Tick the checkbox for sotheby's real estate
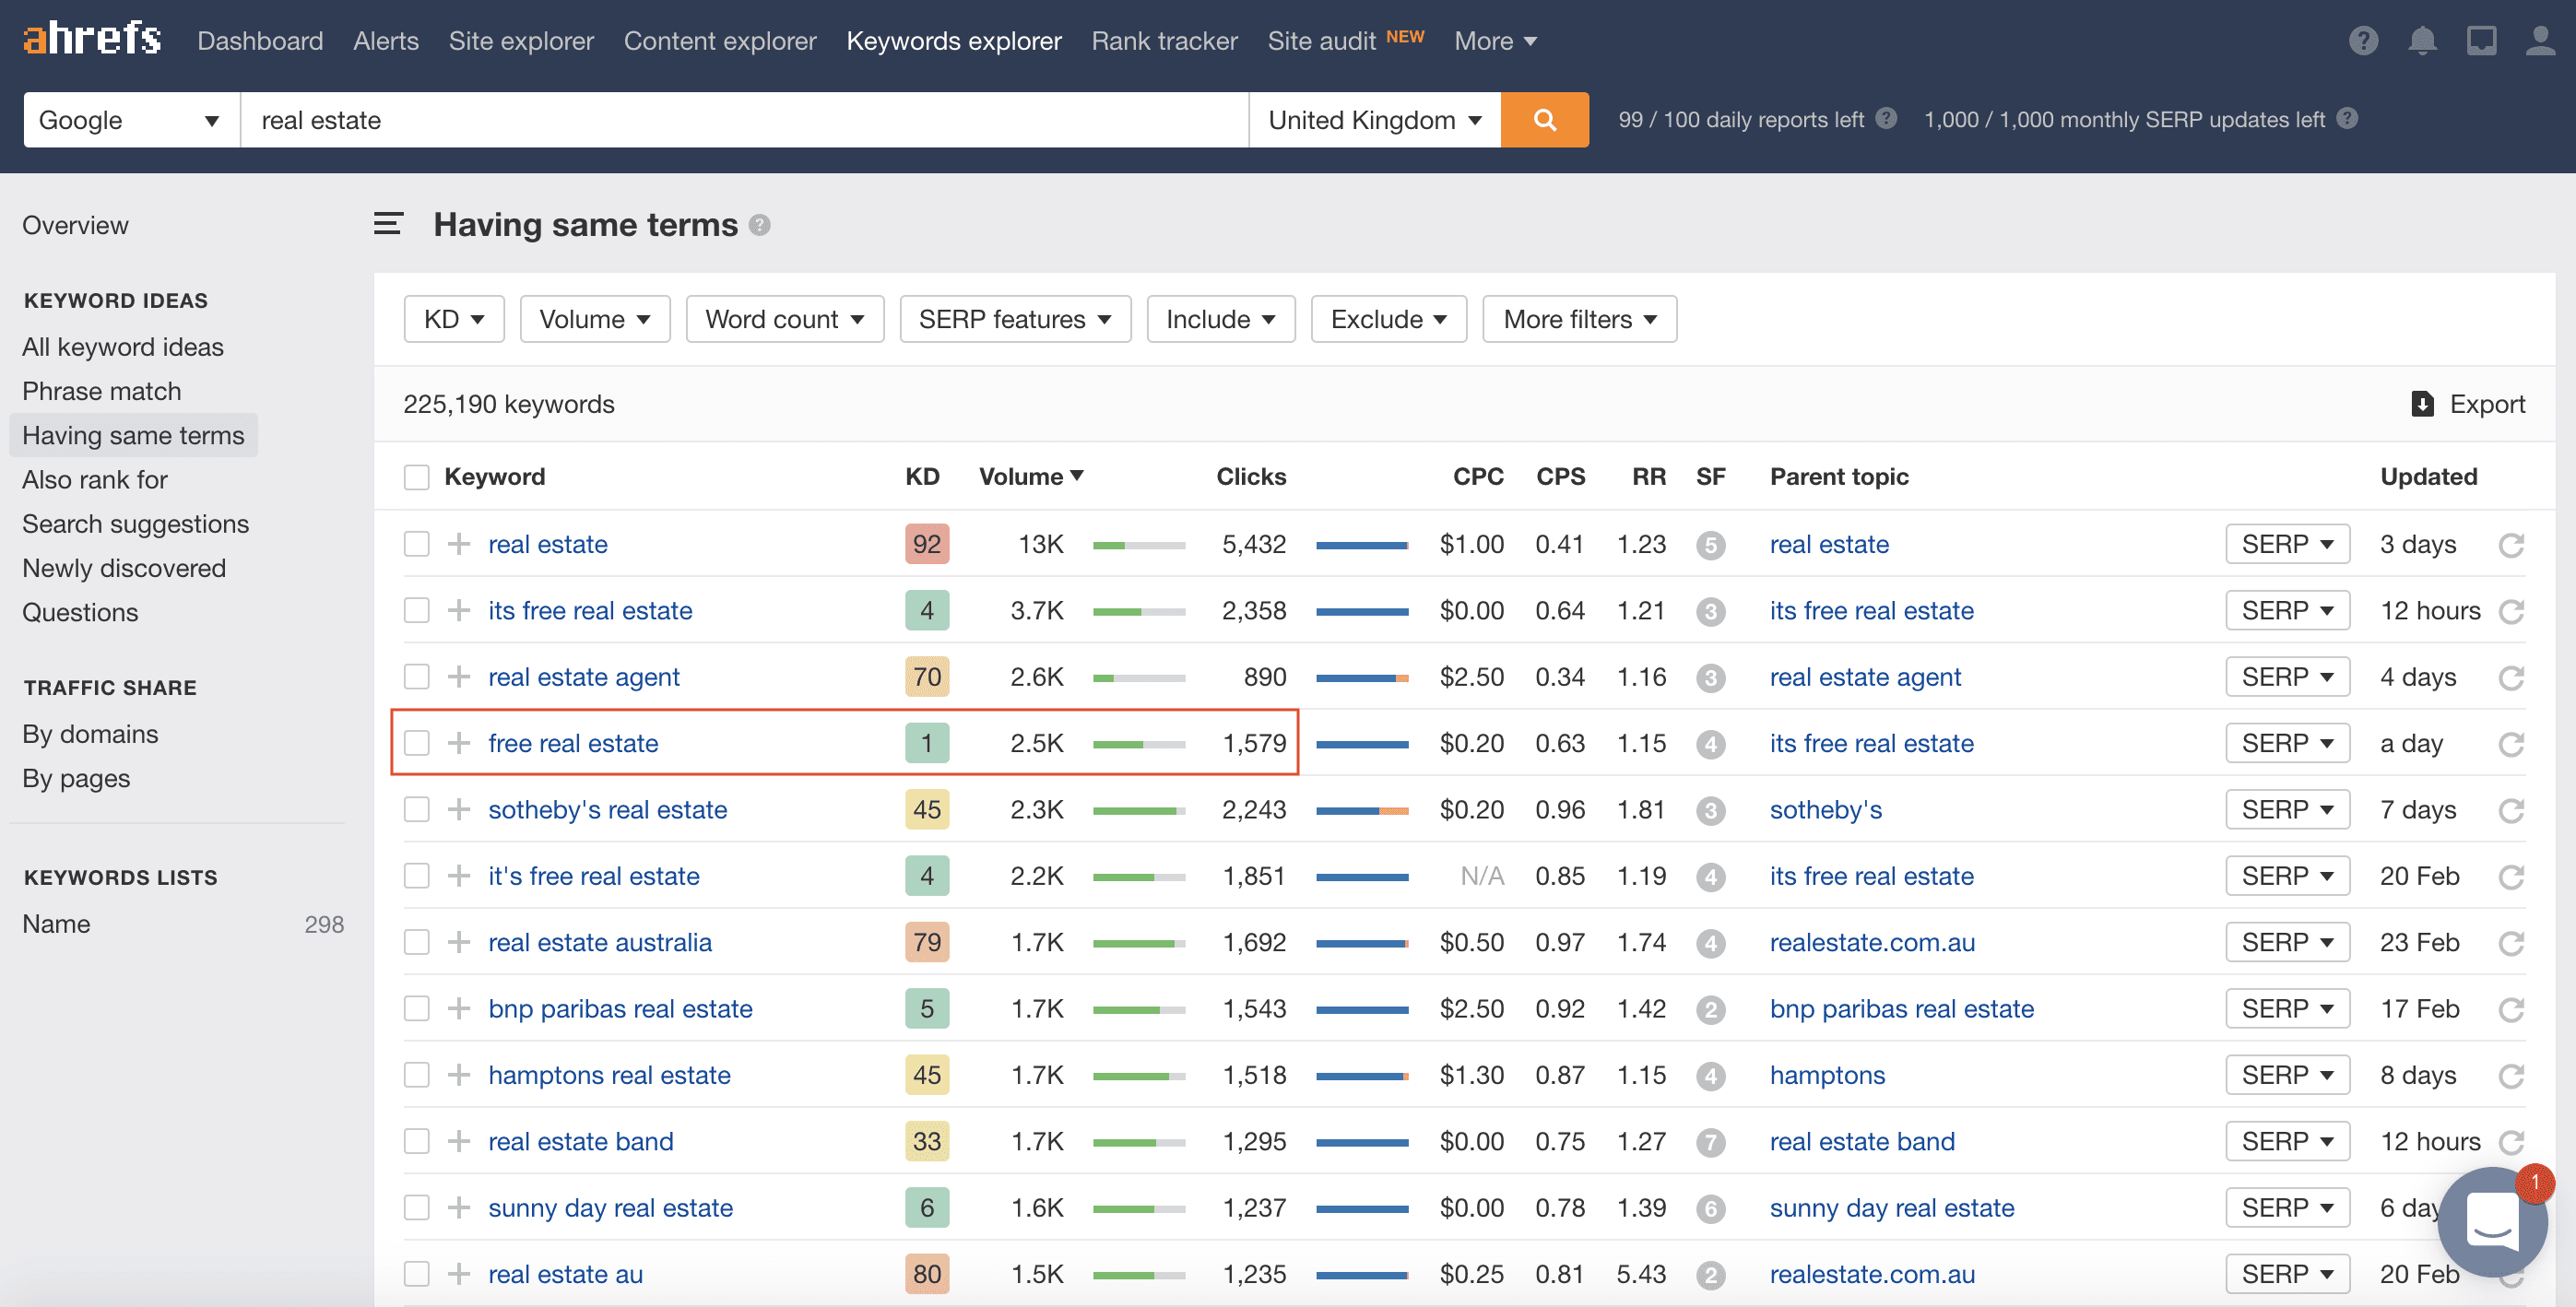Screen dimensions: 2576x1307 point(416,809)
